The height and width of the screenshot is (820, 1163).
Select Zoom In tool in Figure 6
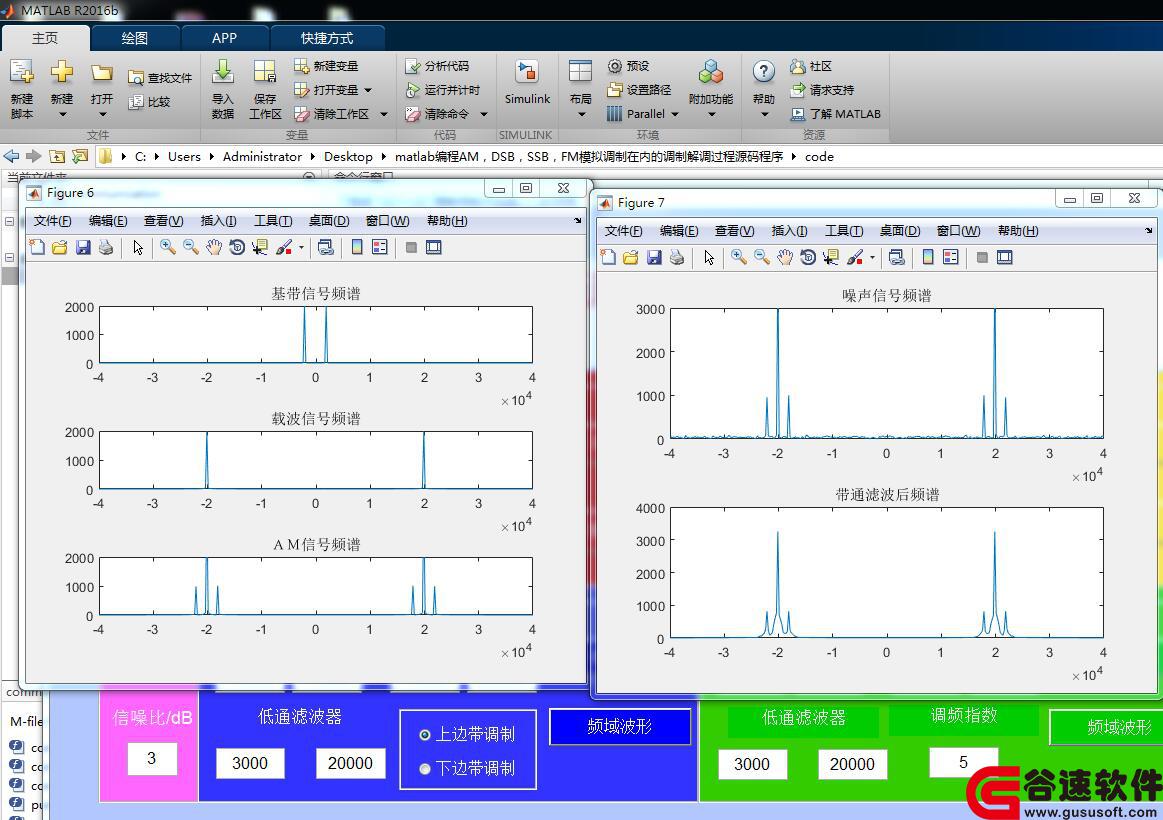[x=168, y=248]
